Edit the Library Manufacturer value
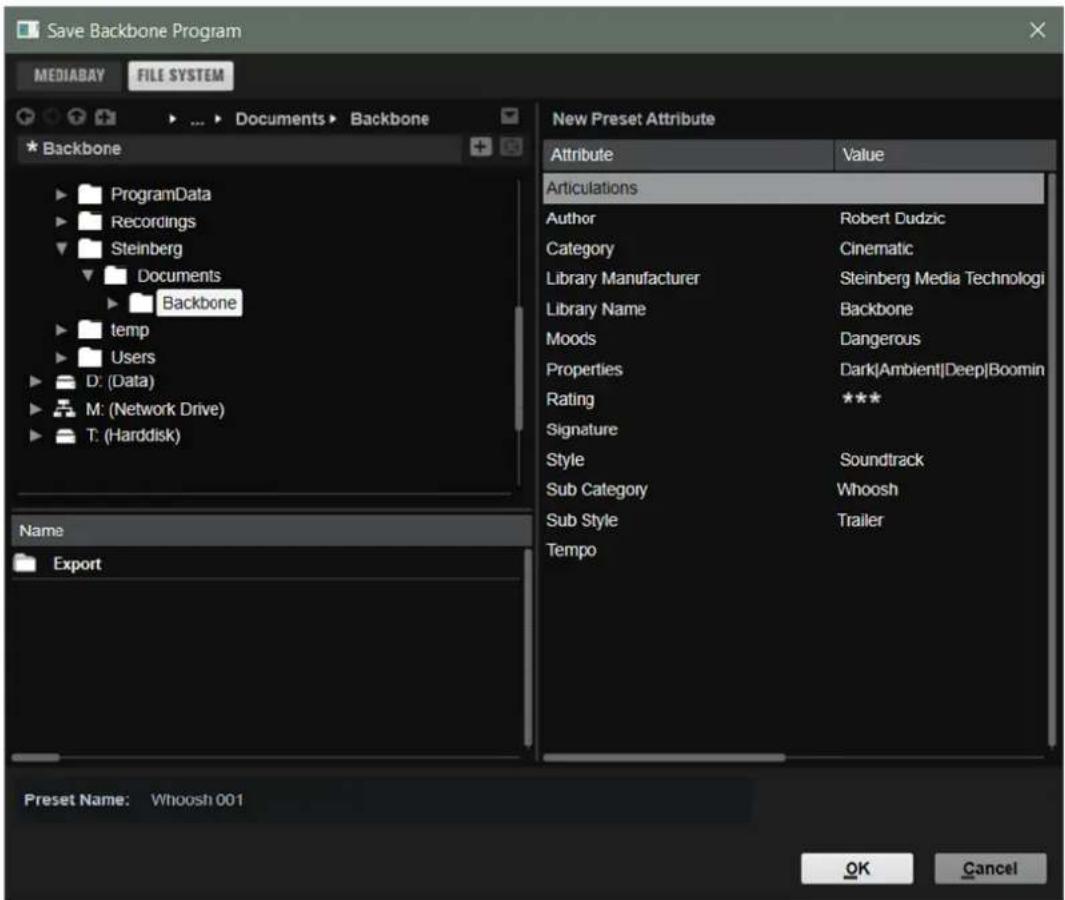 941,278
